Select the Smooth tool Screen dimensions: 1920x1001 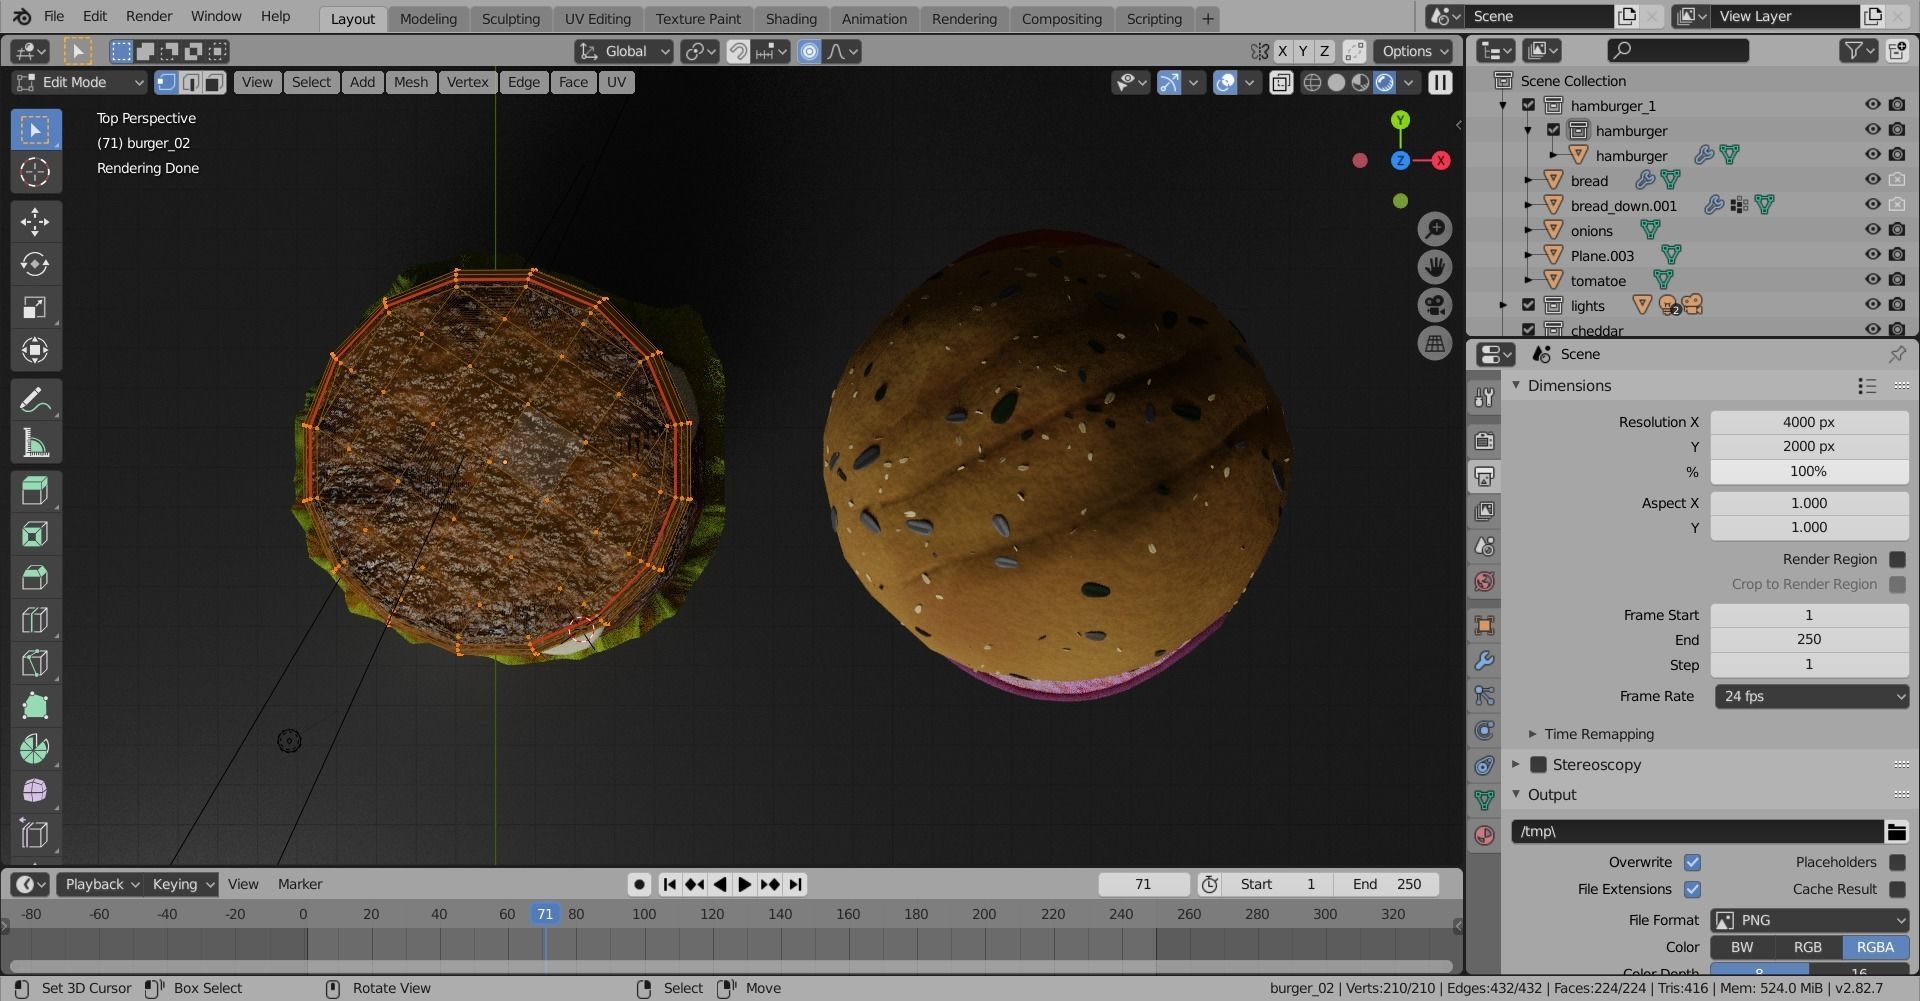[x=35, y=791]
